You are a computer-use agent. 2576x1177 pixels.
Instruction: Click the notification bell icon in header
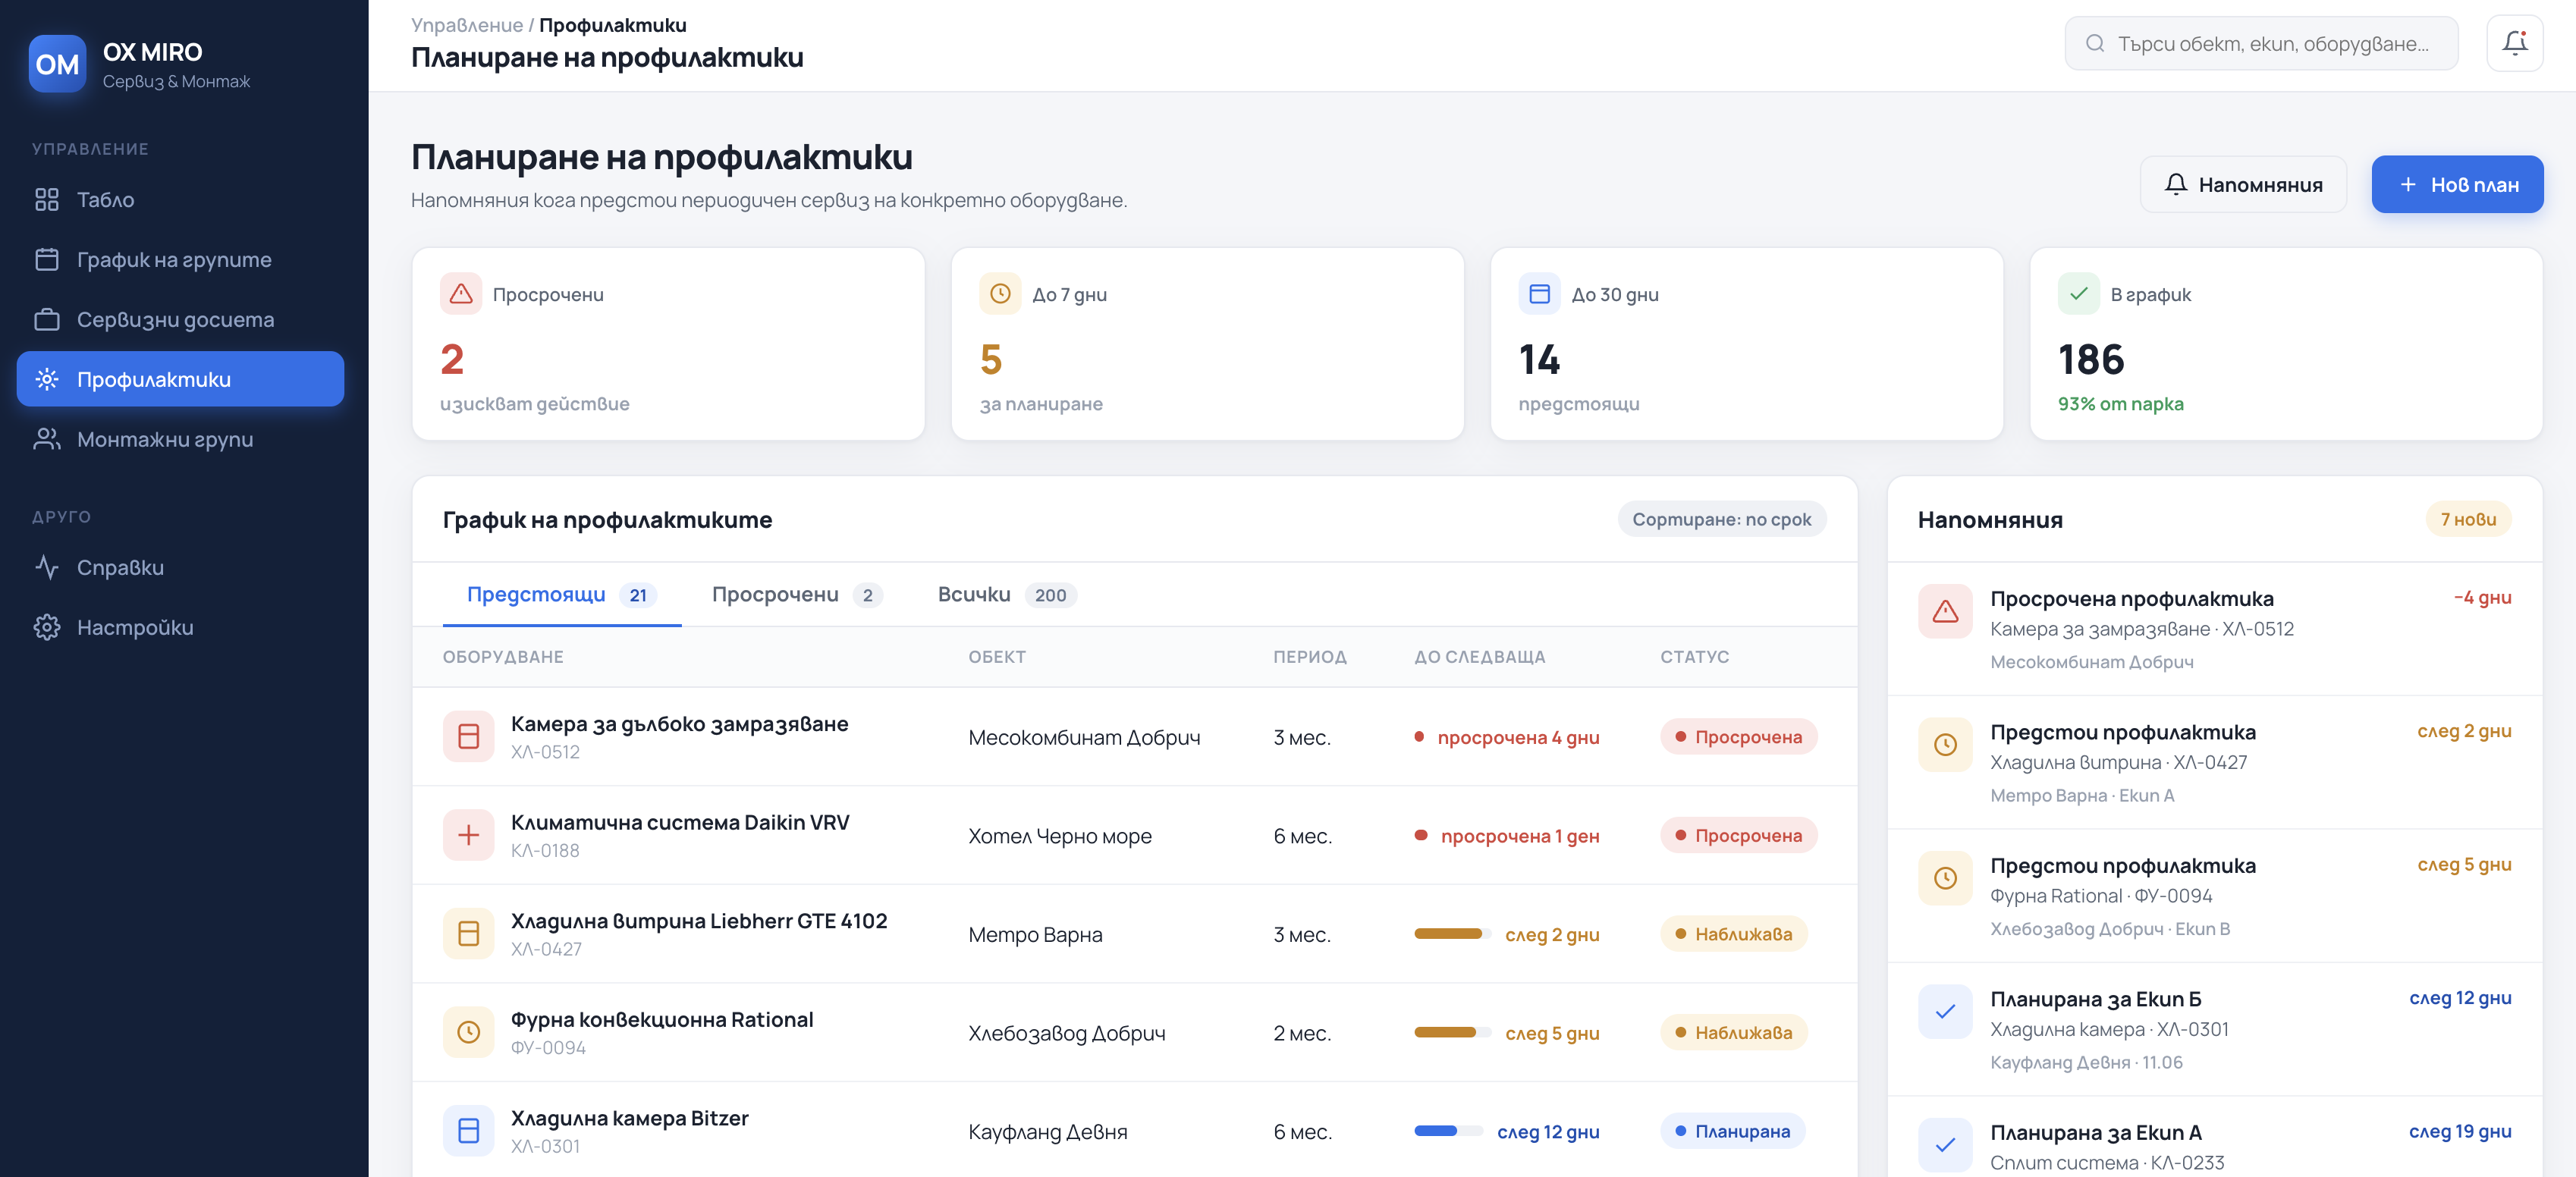[x=2514, y=43]
